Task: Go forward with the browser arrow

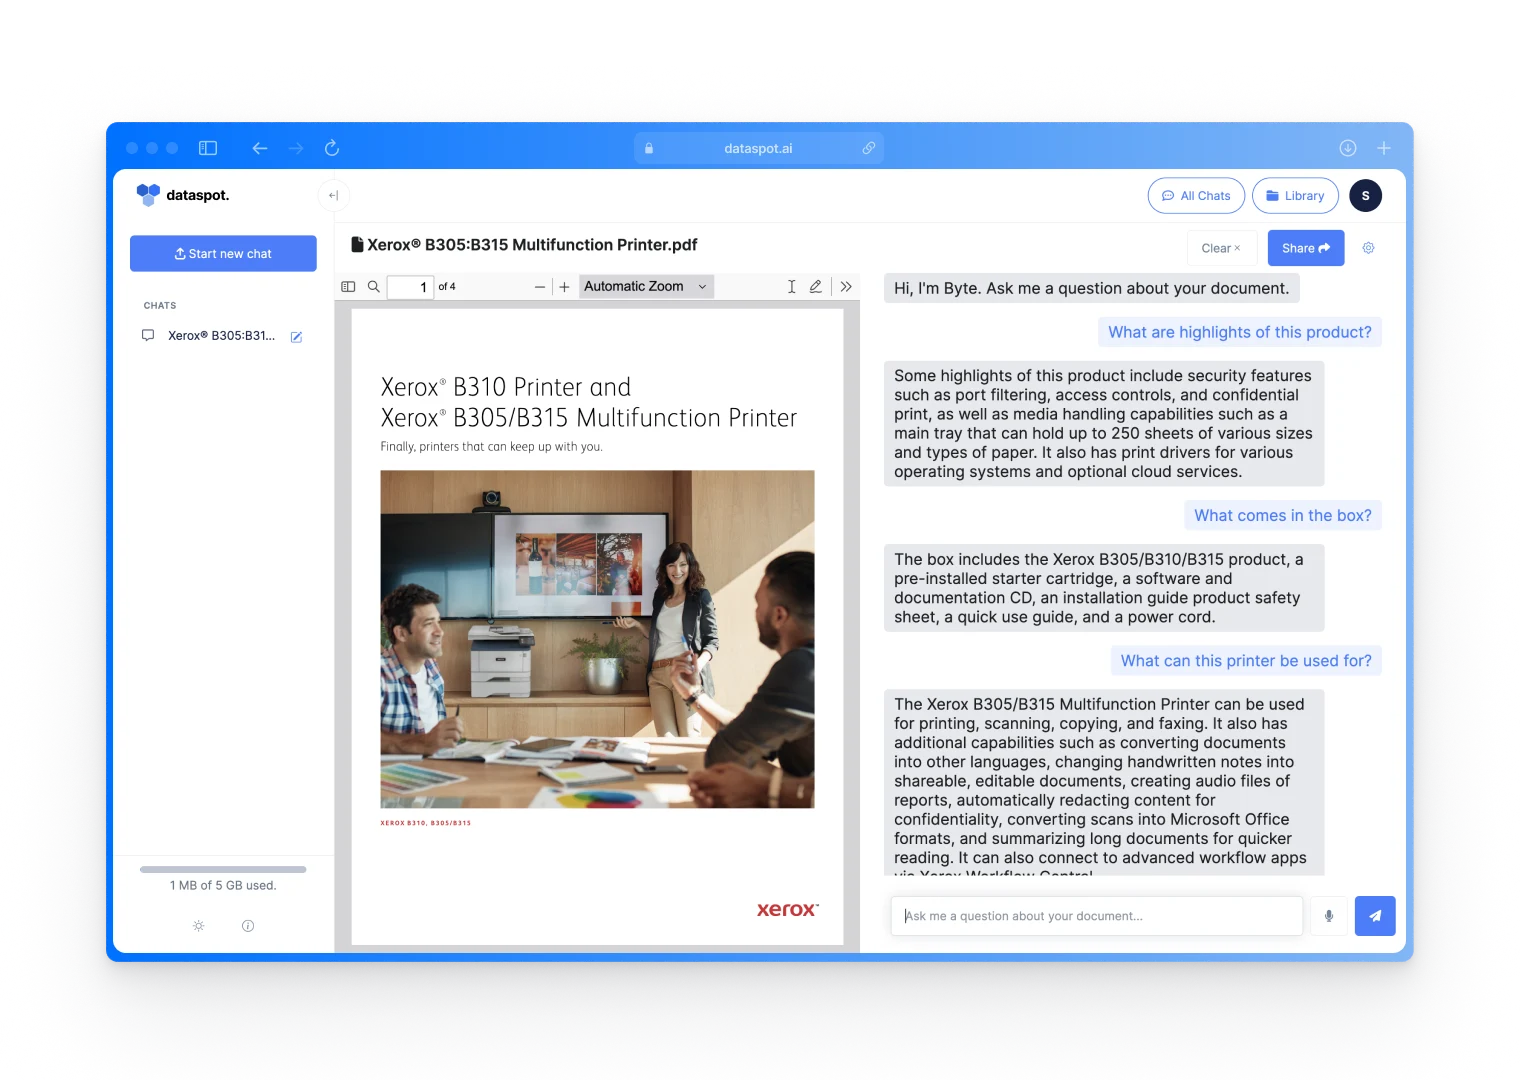Action: point(296,148)
